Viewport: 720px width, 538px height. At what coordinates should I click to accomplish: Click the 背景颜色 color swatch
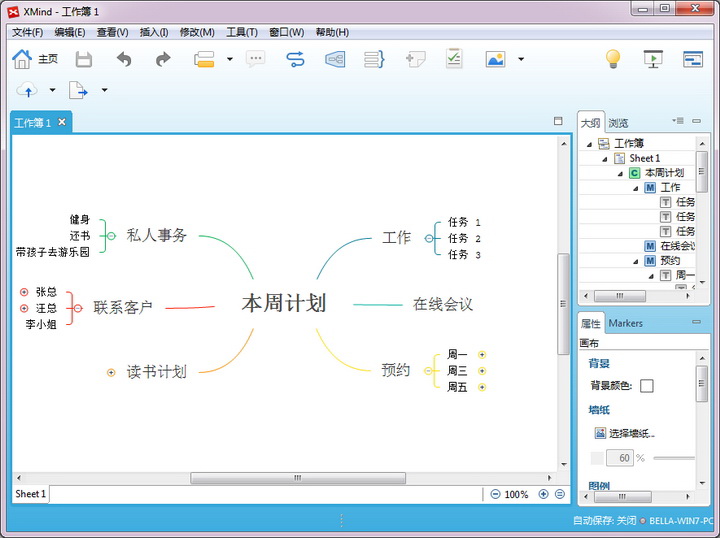tap(647, 386)
